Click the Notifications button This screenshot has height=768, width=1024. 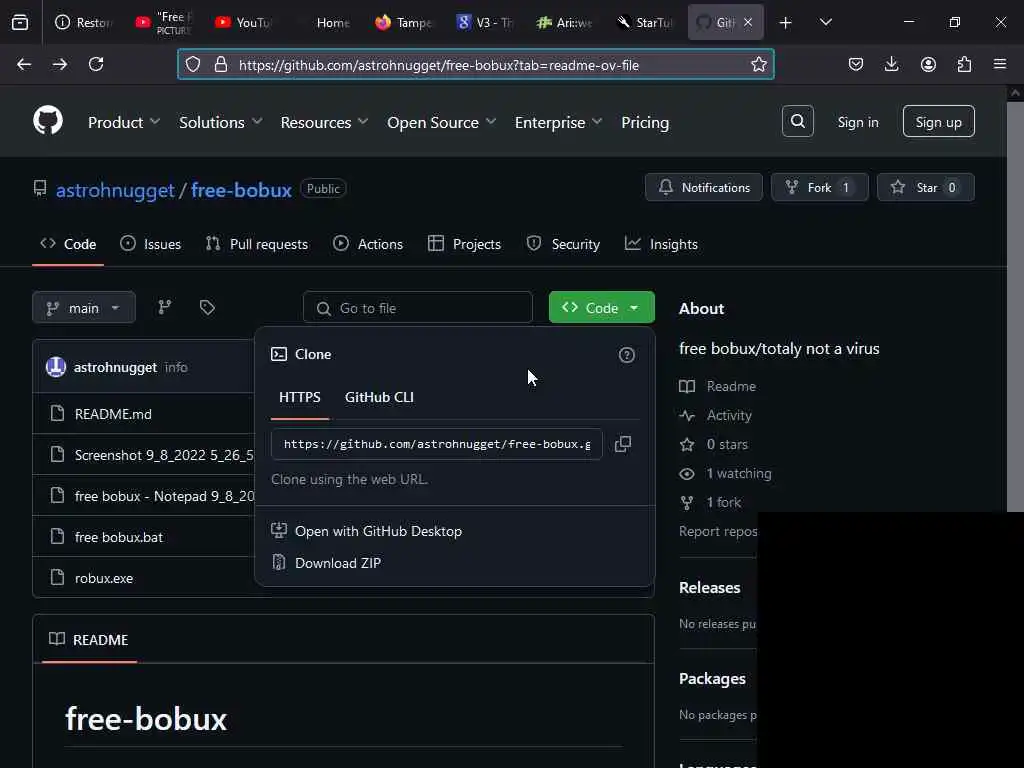click(x=703, y=187)
